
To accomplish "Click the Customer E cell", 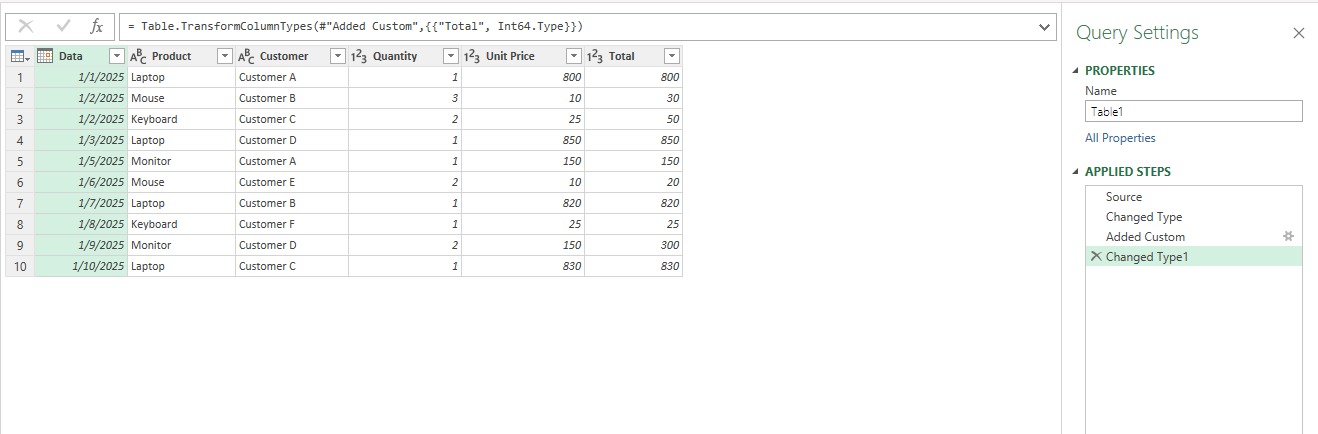I will click(x=291, y=182).
